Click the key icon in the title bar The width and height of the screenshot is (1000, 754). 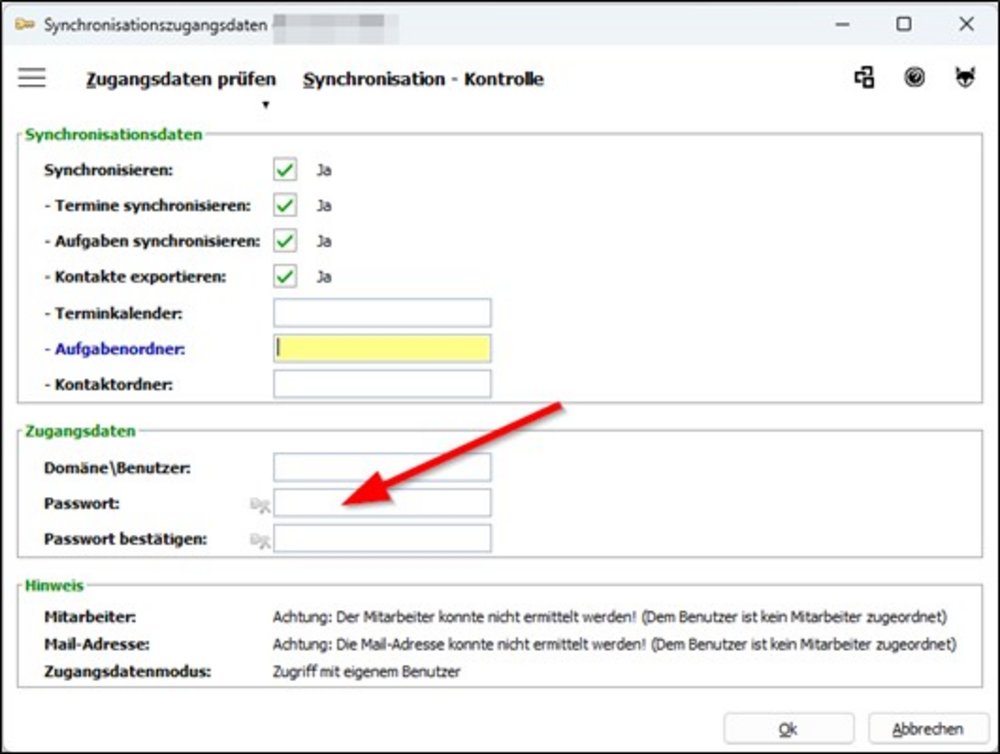25,25
